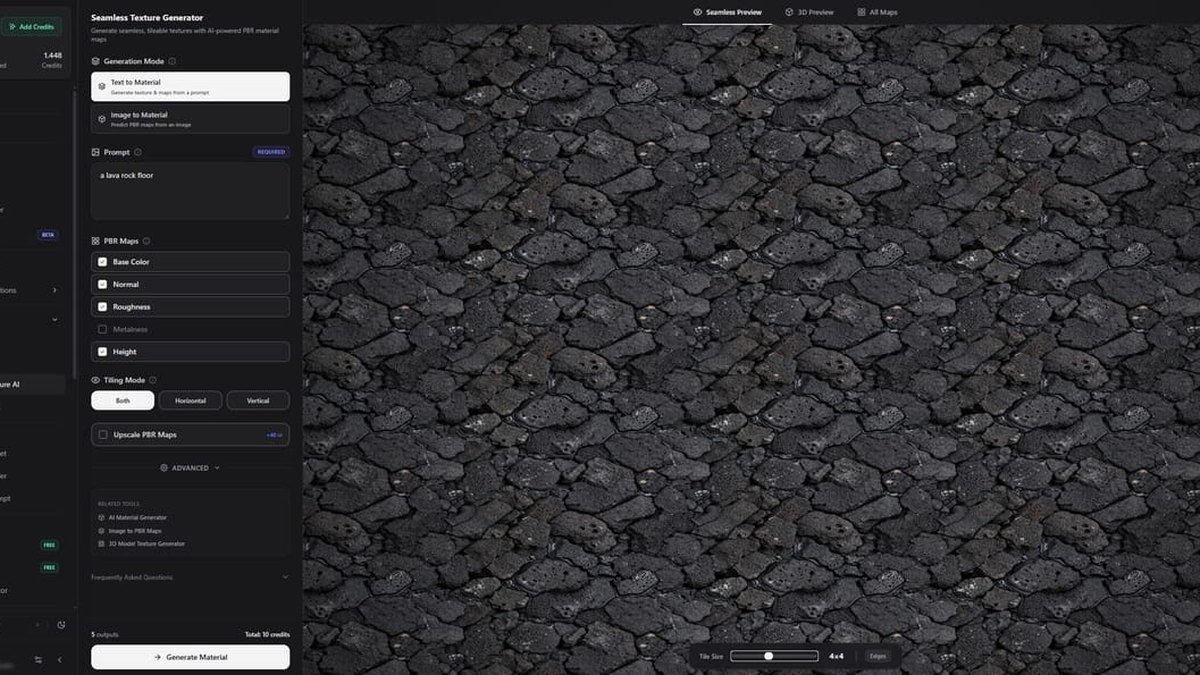Focus the prompt text area
This screenshot has height=675, width=1200.
pyautogui.click(x=190, y=191)
